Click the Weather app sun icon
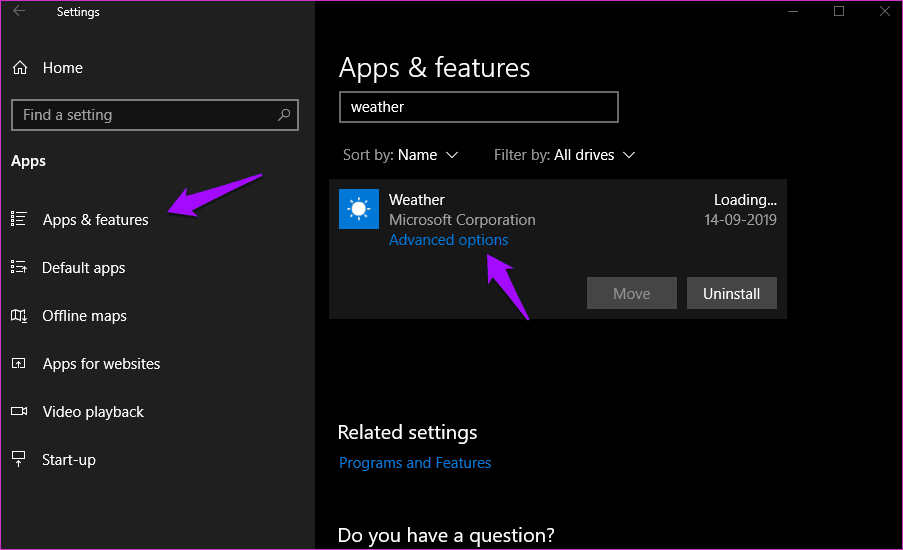 point(359,208)
